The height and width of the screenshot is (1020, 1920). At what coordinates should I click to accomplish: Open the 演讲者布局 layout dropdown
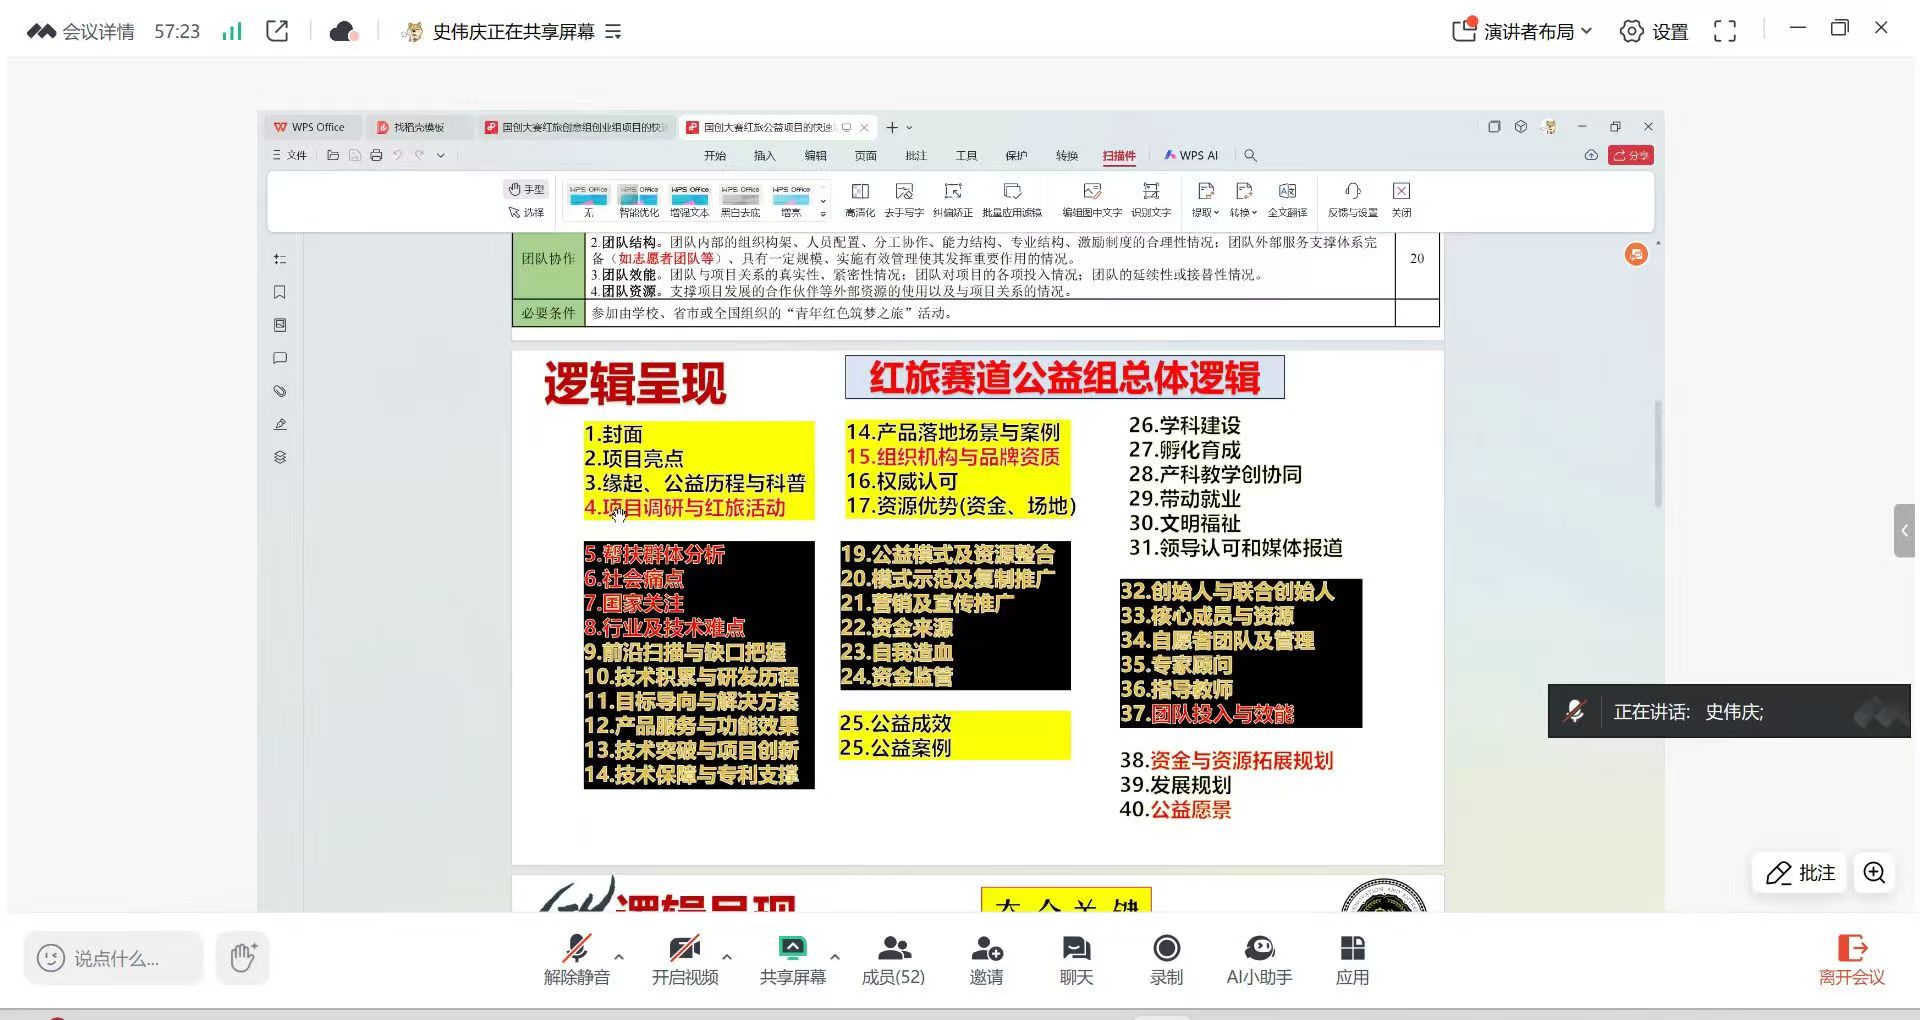click(x=1530, y=31)
